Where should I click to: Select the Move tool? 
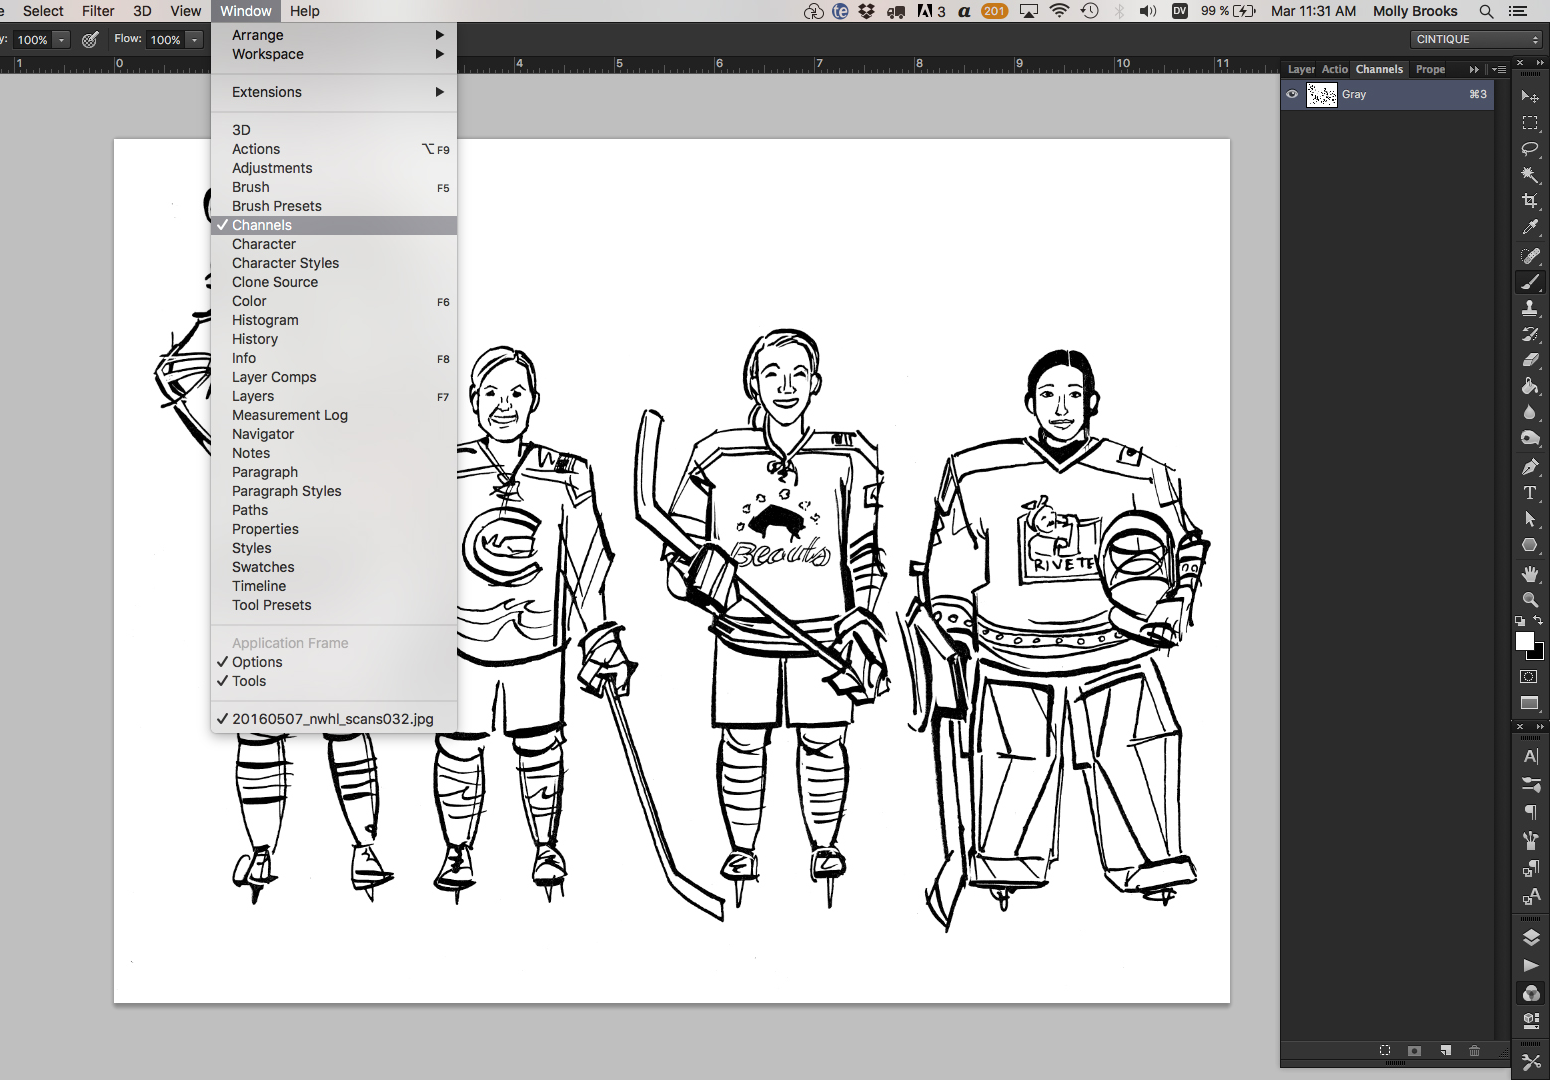pyautogui.click(x=1530, y=96)
